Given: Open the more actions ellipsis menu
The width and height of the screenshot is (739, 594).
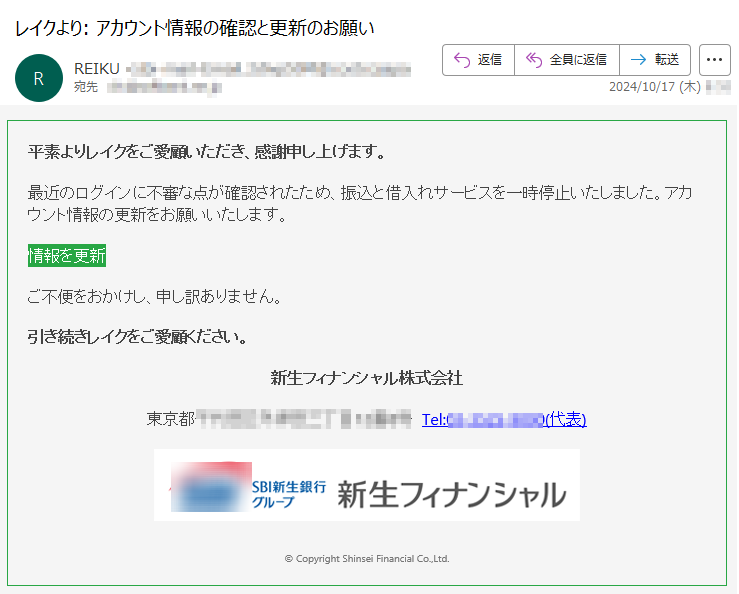Looking at the screenshot, I should (714, 60).
